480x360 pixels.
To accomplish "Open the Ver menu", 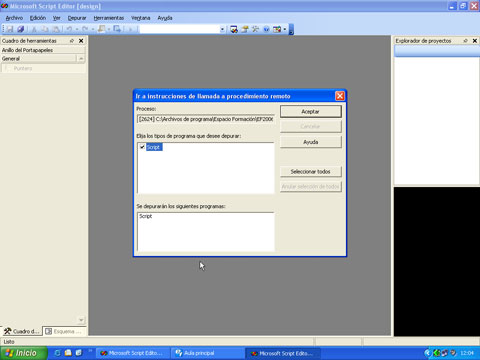I will 57,18.
